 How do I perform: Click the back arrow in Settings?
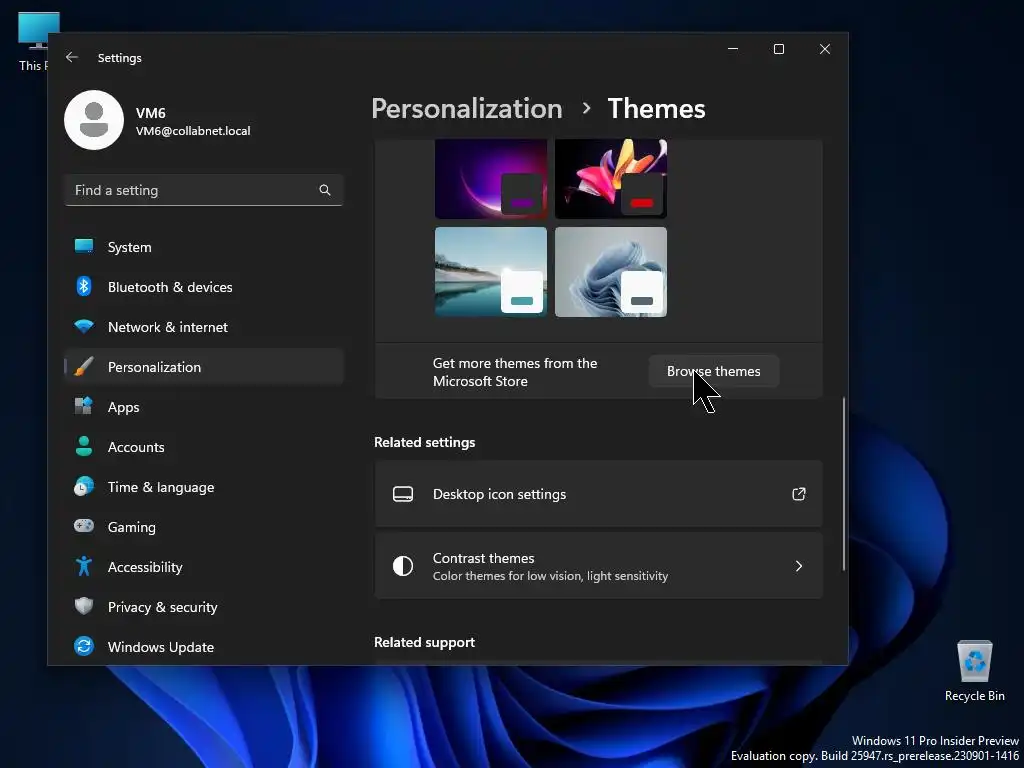pyautogui.click(x=72, y=57)
